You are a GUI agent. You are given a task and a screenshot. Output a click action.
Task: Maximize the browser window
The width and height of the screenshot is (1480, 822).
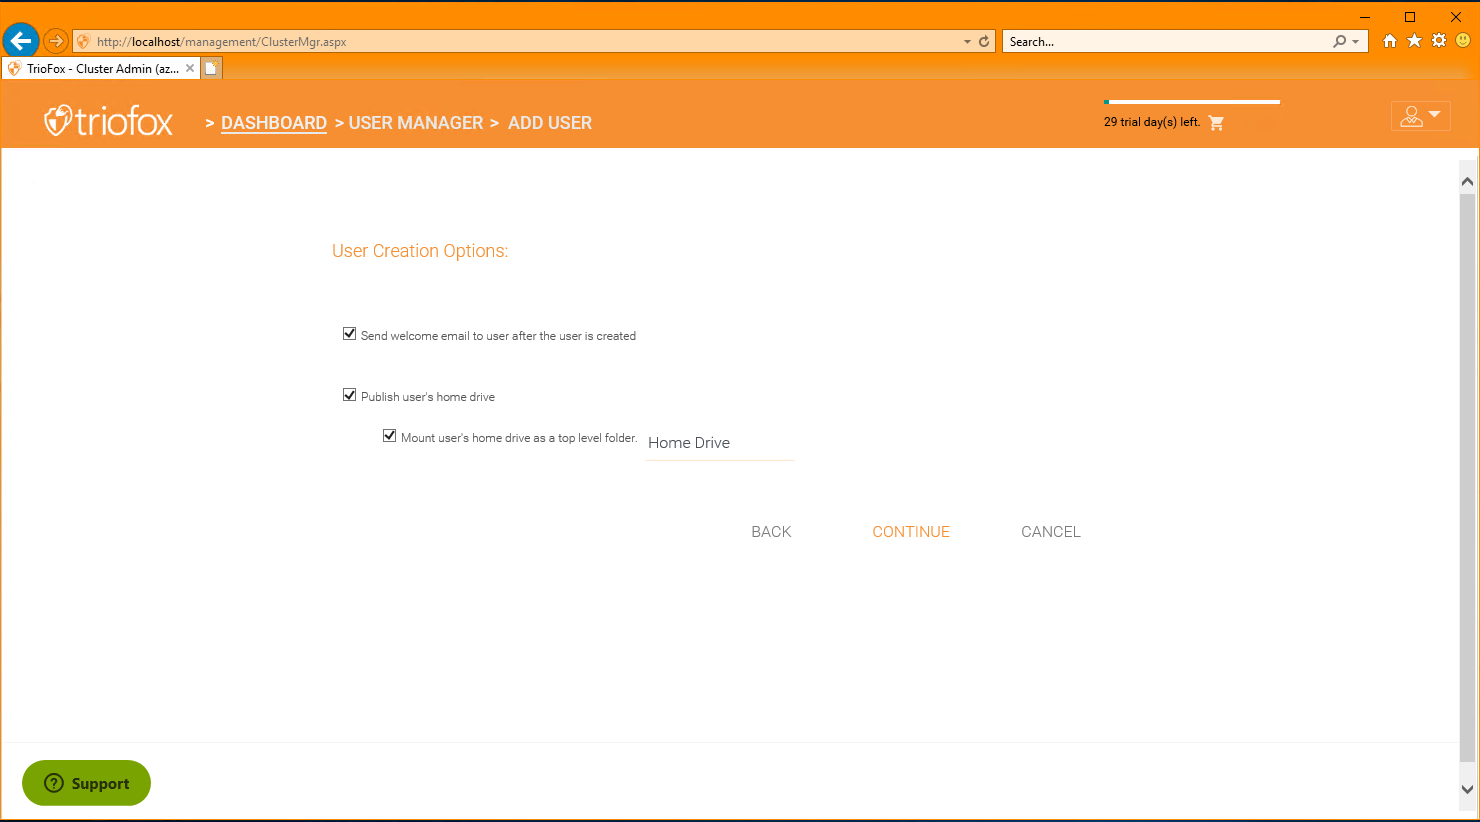[x=1410, y=17]
